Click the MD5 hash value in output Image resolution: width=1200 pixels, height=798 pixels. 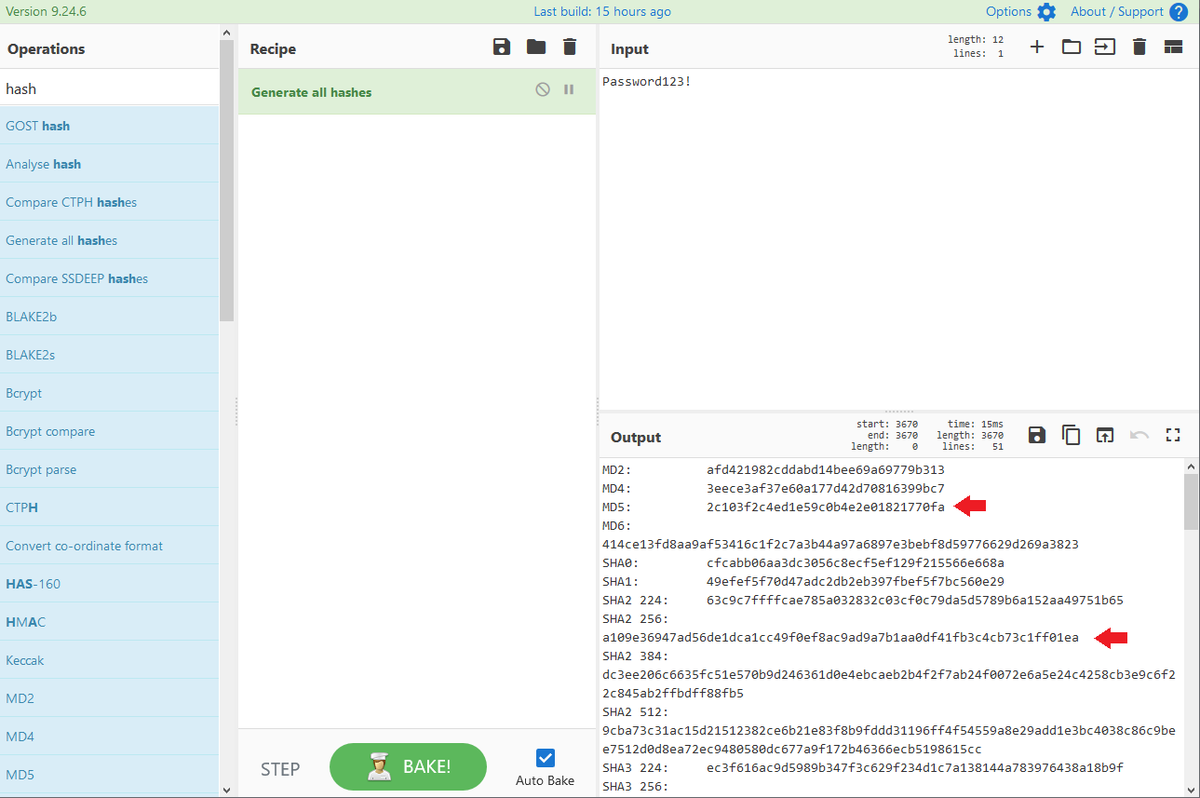click(x=825, y=507)
